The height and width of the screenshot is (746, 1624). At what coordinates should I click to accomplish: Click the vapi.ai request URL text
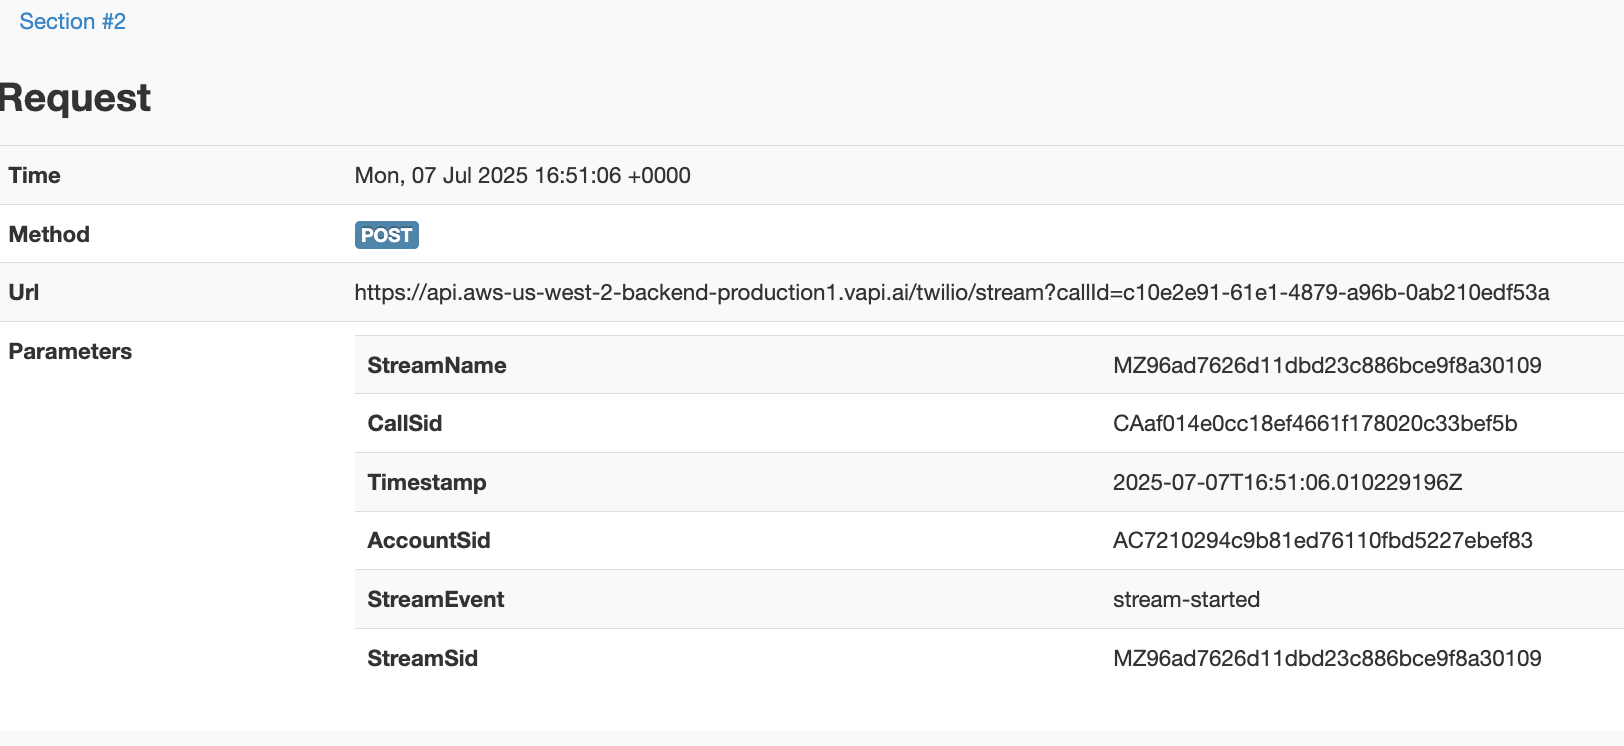pyautogui.click(x=951, y=293)
